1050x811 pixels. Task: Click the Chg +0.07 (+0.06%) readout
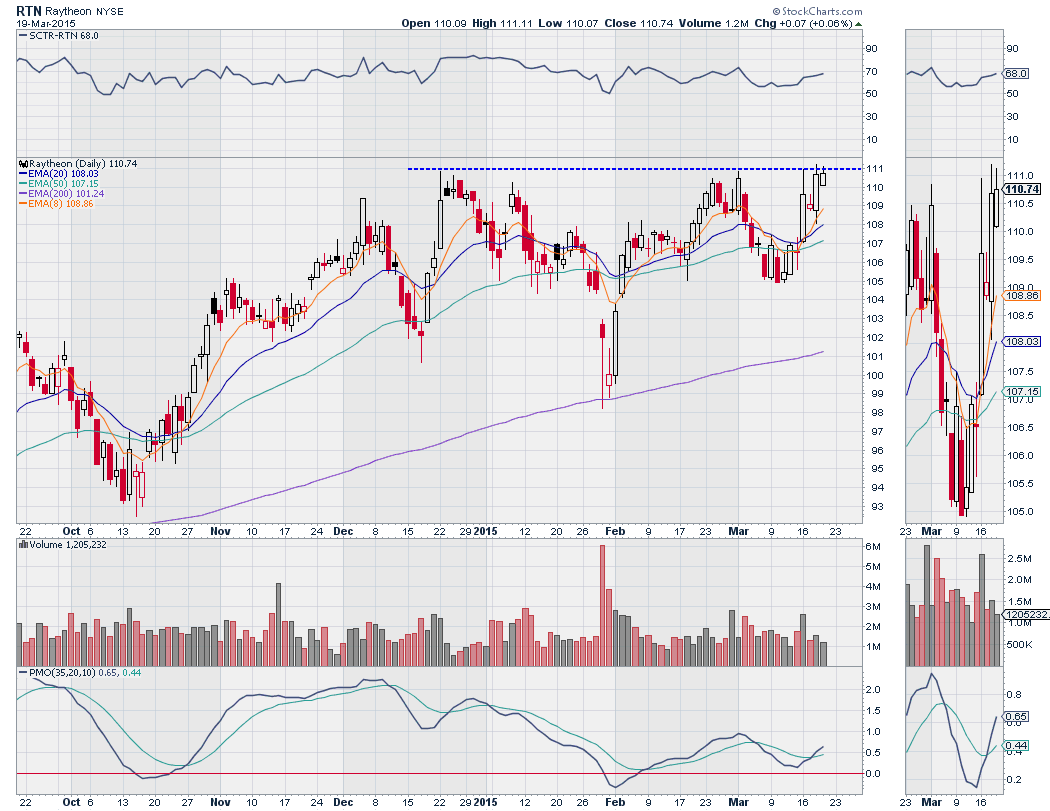click(804, 23)
